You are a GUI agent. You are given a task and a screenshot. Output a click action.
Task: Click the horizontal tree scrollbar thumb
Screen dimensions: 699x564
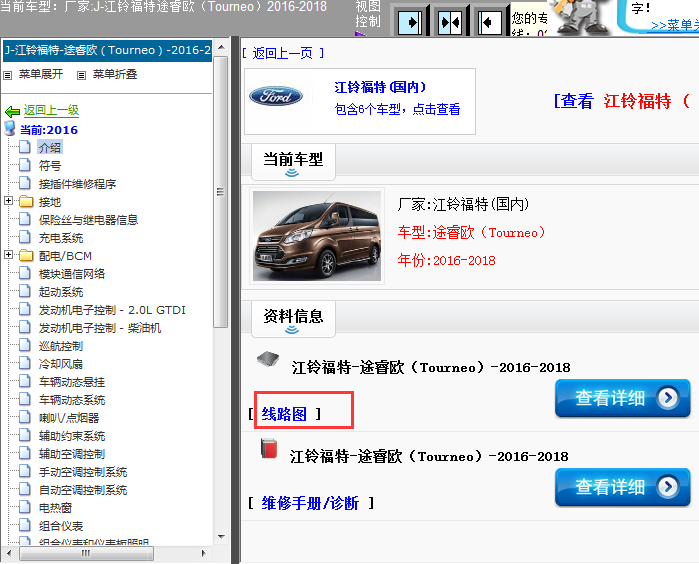86,553
